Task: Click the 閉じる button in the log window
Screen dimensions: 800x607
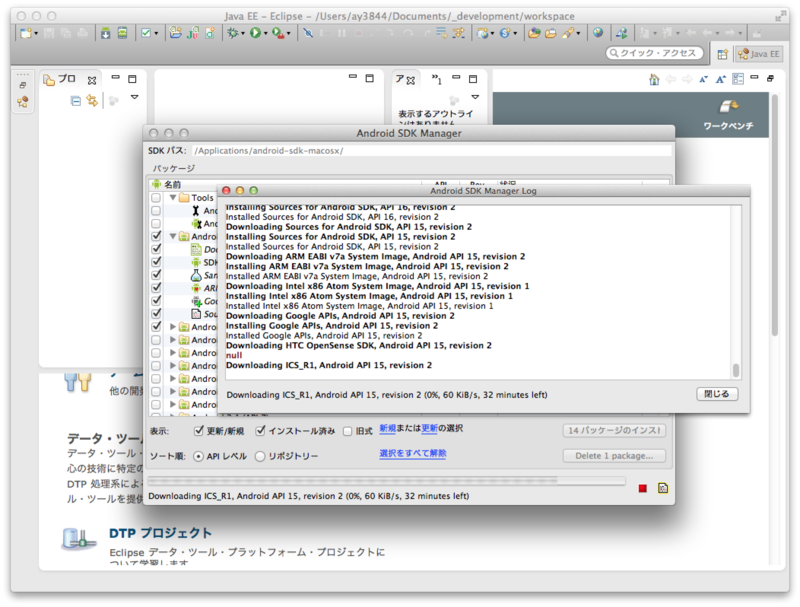Action: pos(717,394)
